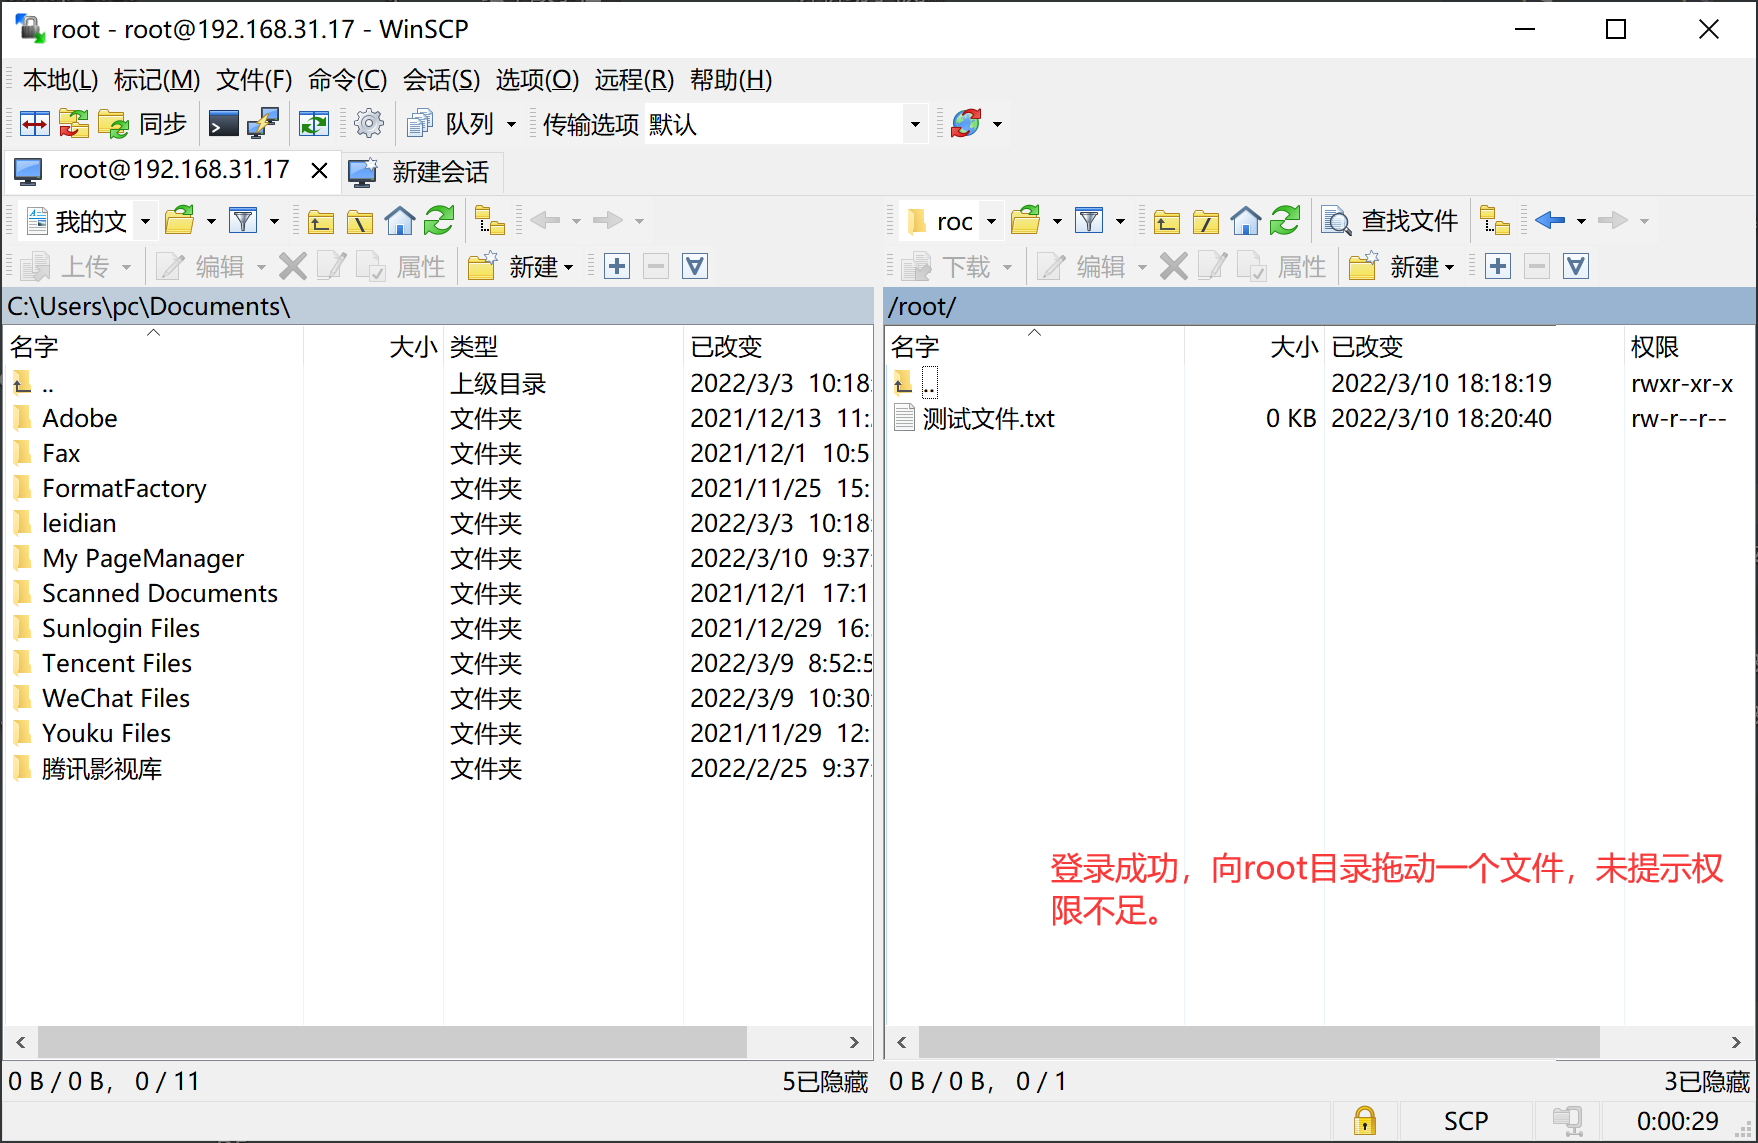The image size is (1758, 1143).
Task: Open local drive dropdown 我的文
Action: [89, 221]
